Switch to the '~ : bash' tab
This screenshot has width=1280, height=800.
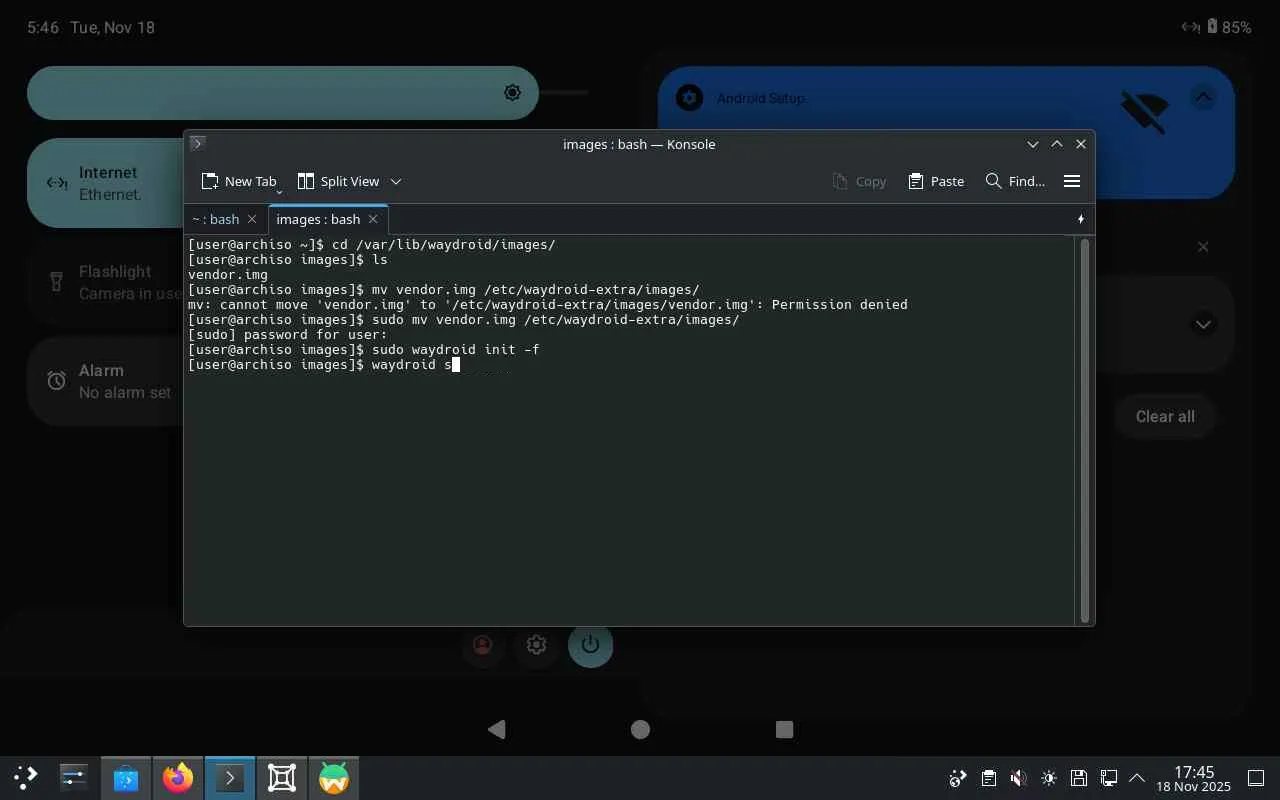coord(216,219)
